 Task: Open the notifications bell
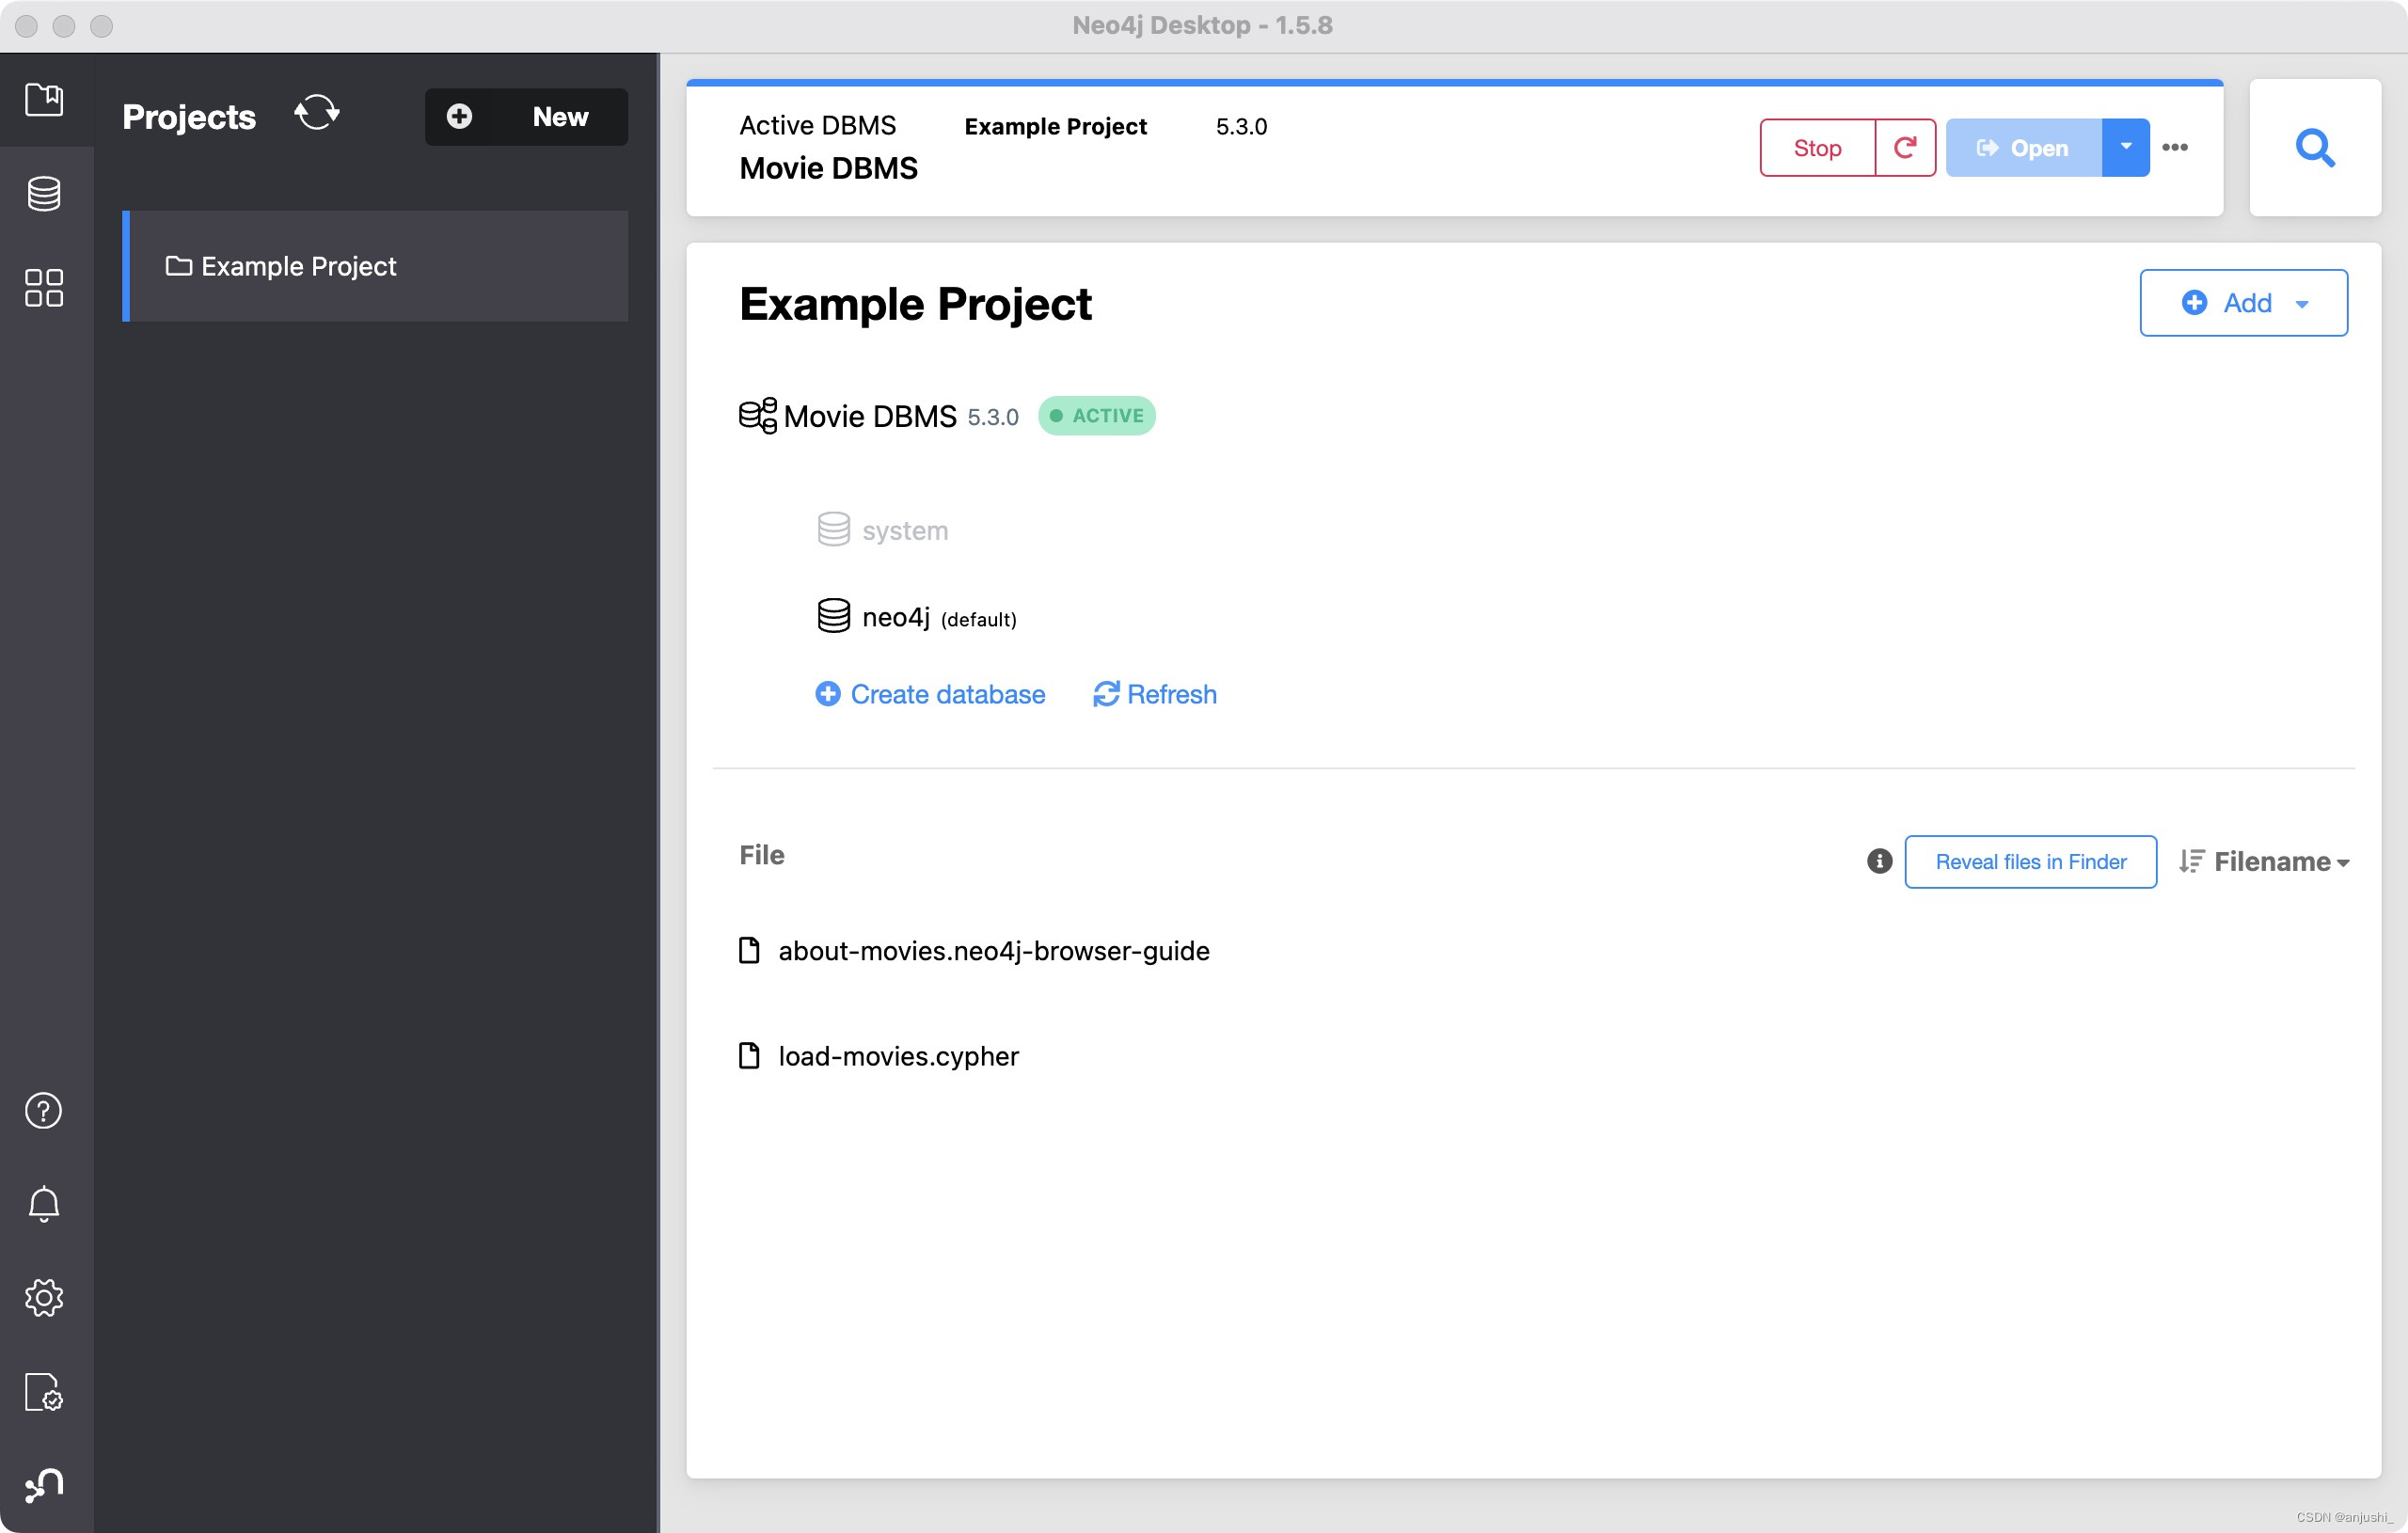[x=44, y=1204]
